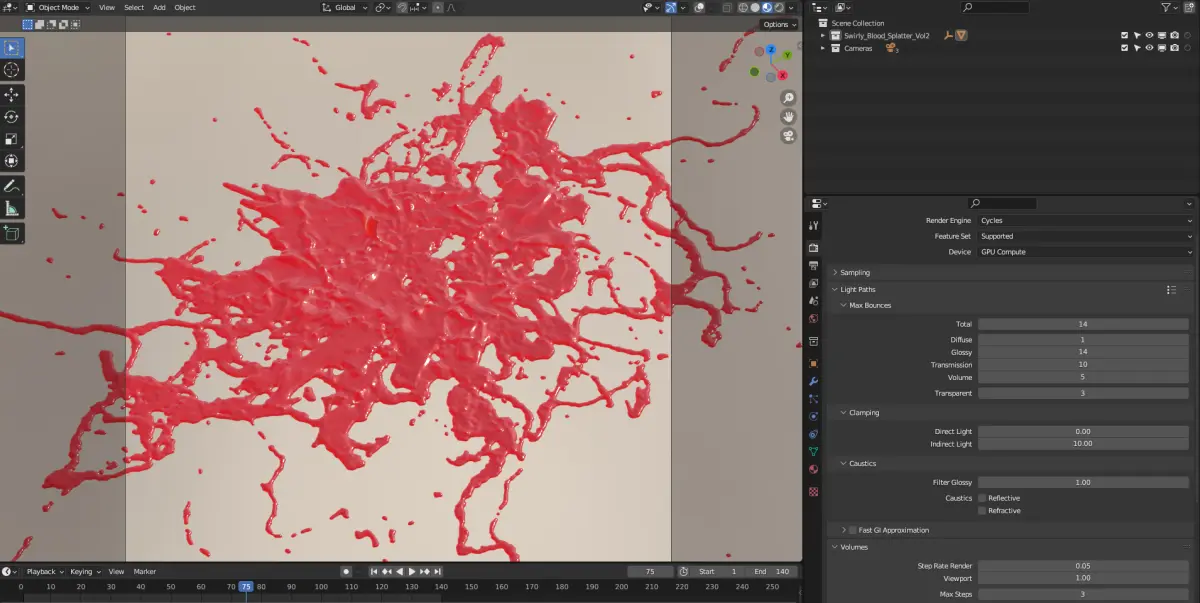
Task: Open the Texture properties tab
Action: click(813, 492)
